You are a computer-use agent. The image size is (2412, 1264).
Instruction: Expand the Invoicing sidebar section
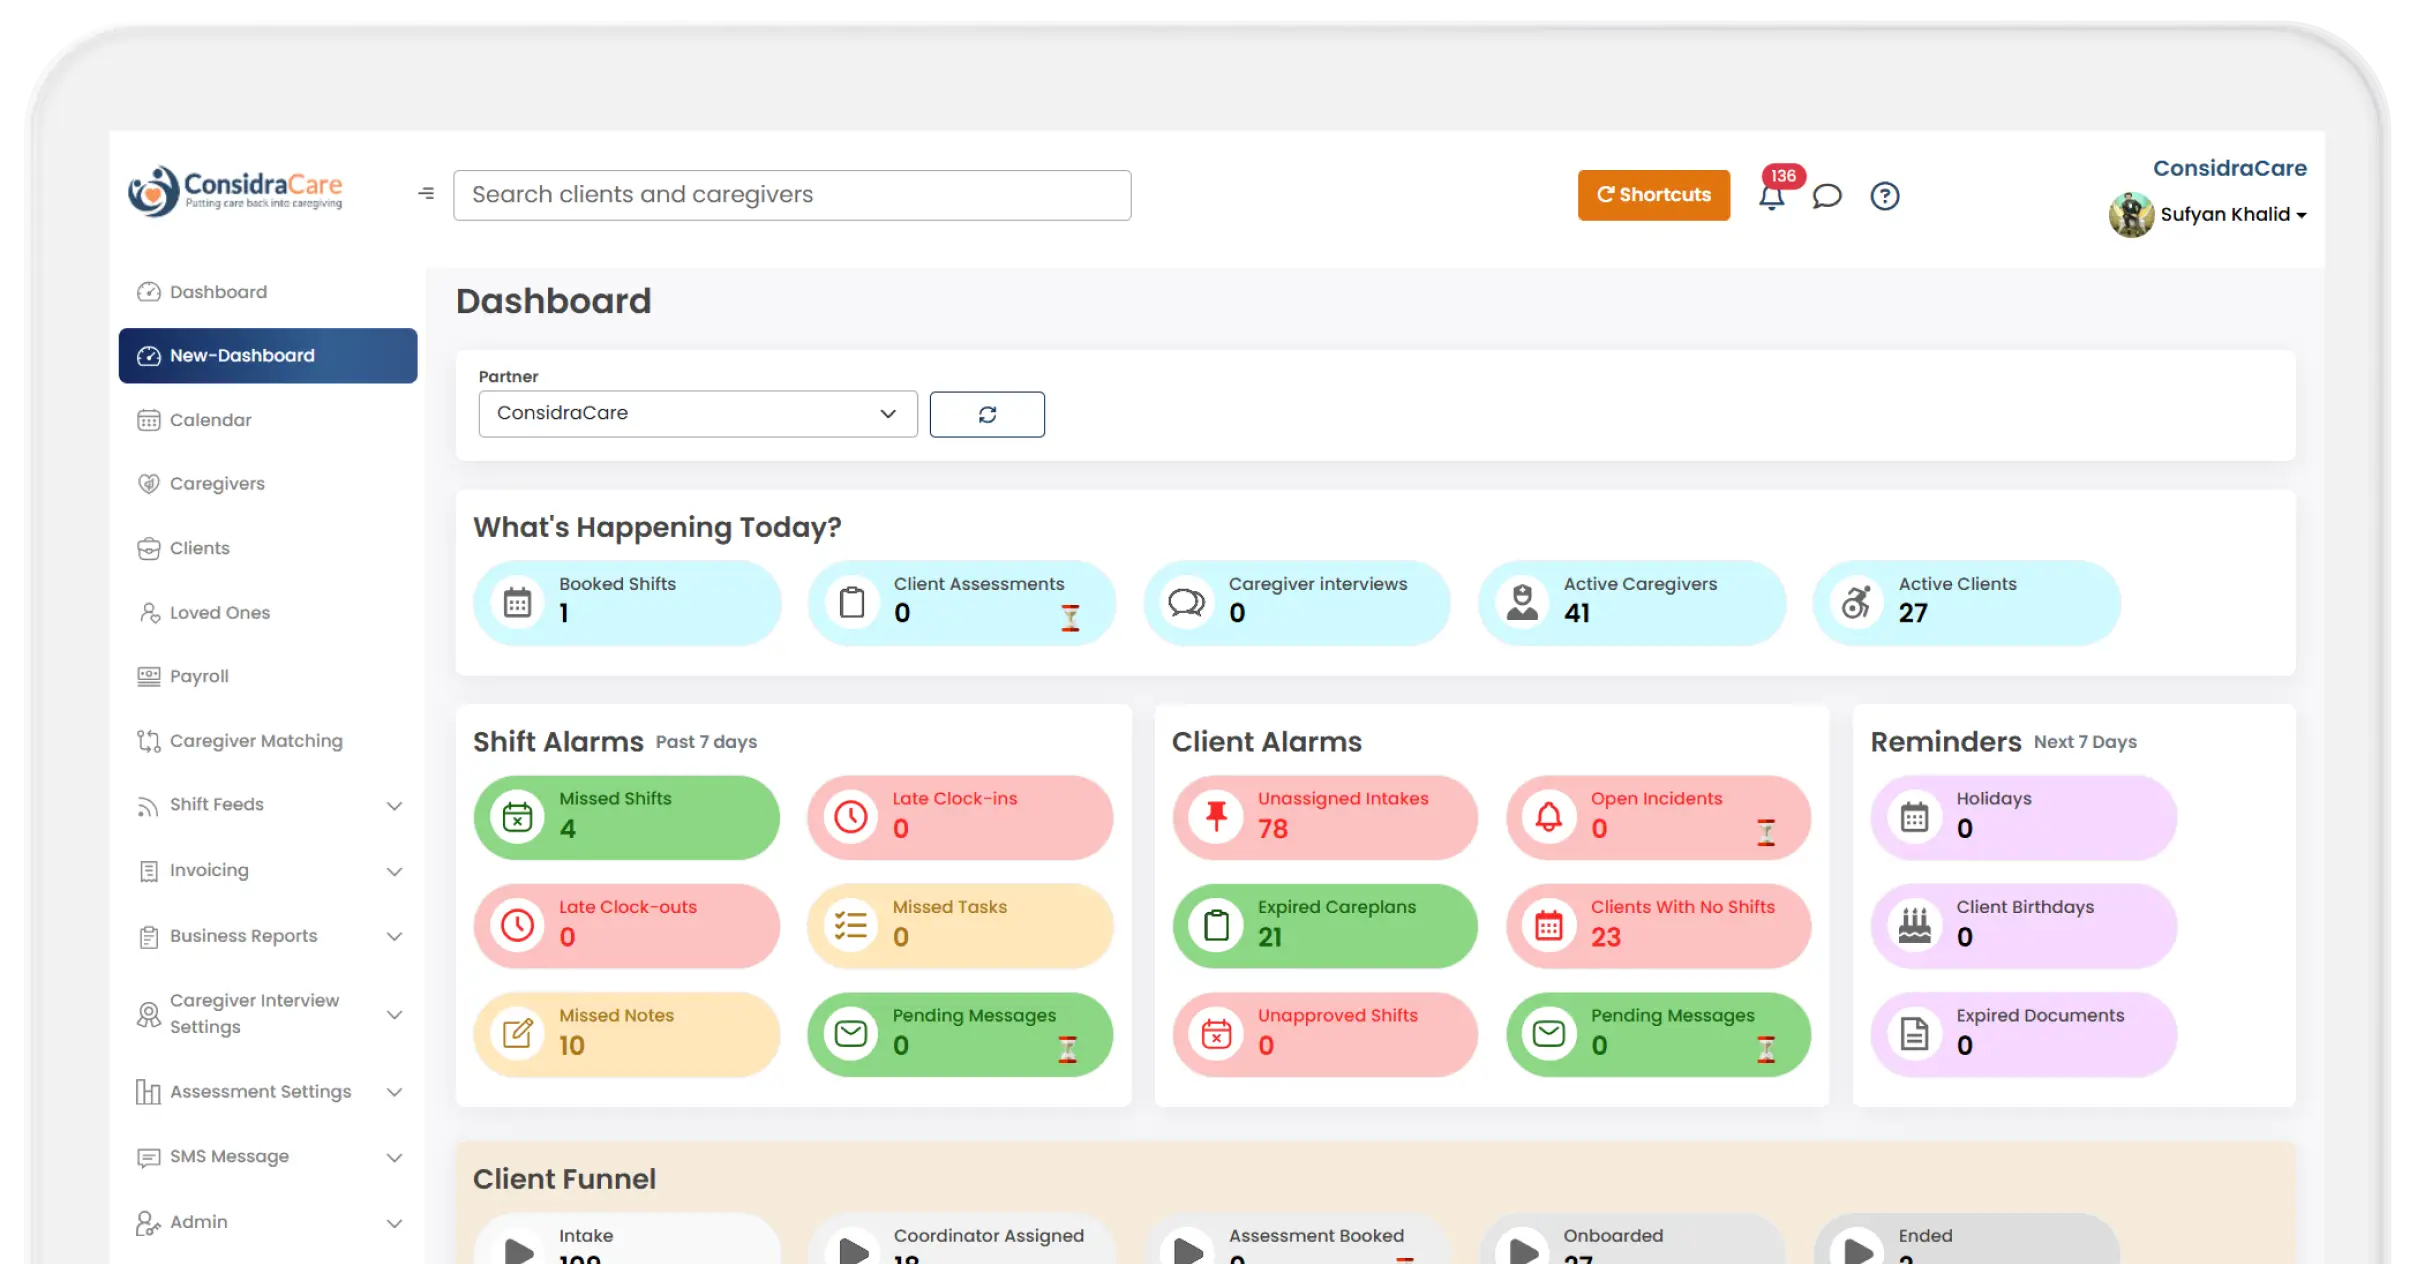point(394,871)
